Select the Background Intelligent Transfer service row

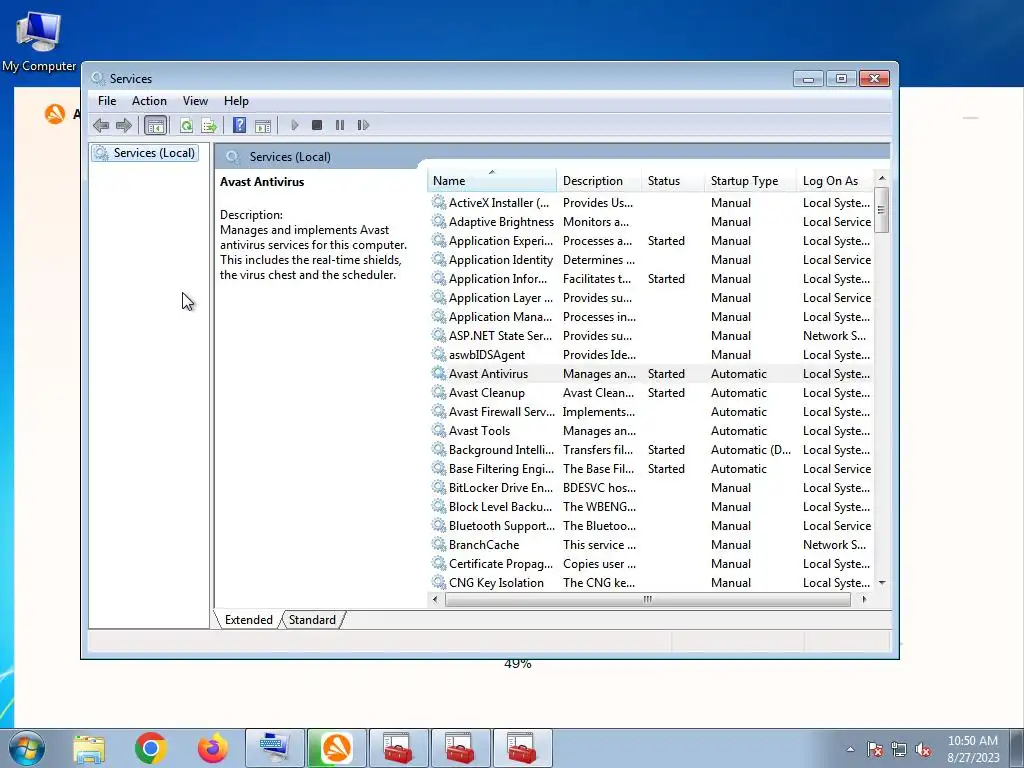[651, 449]
